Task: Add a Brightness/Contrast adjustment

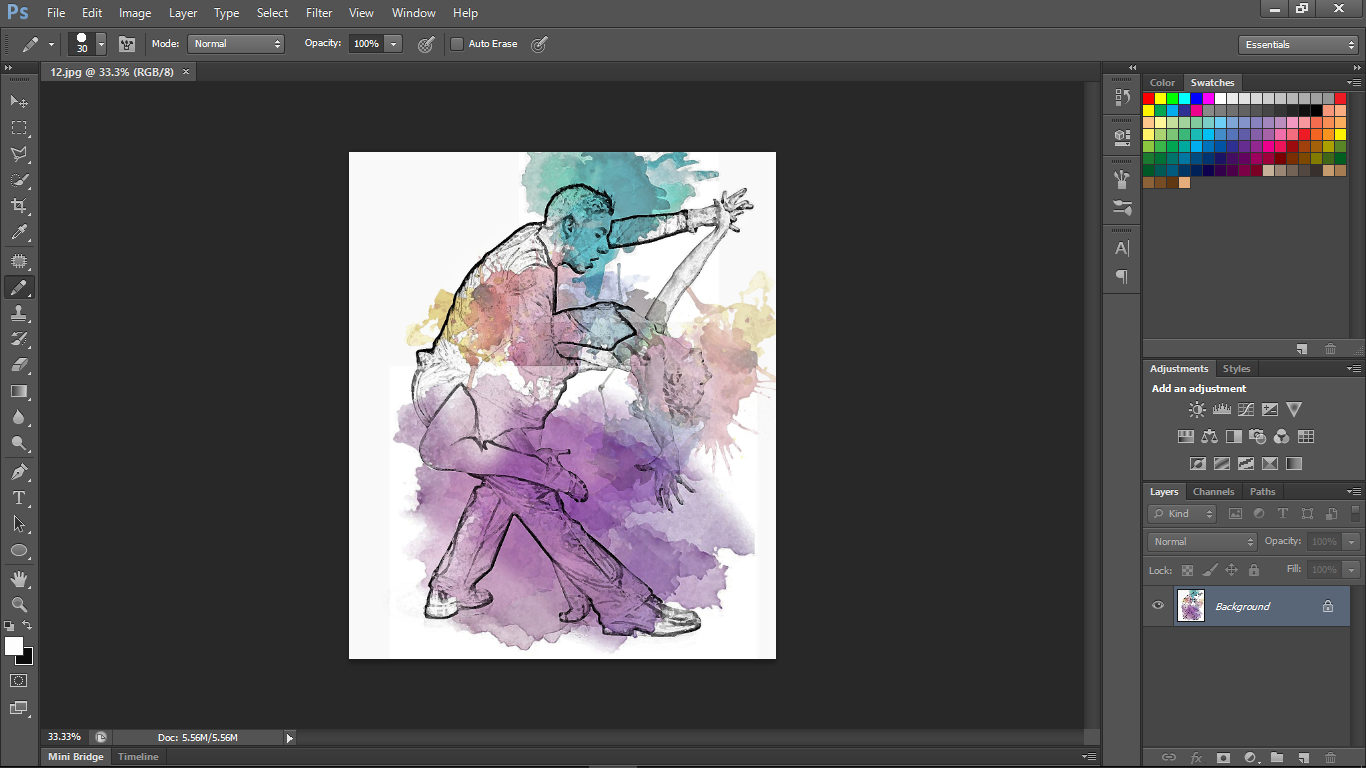Action: [x=1197, y=409]
